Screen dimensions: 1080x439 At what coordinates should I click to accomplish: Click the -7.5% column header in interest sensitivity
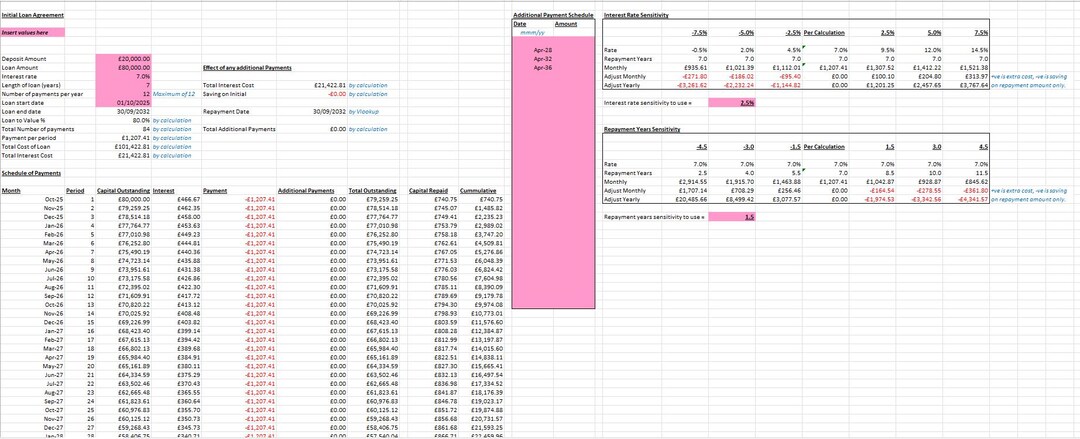[700, 32]
